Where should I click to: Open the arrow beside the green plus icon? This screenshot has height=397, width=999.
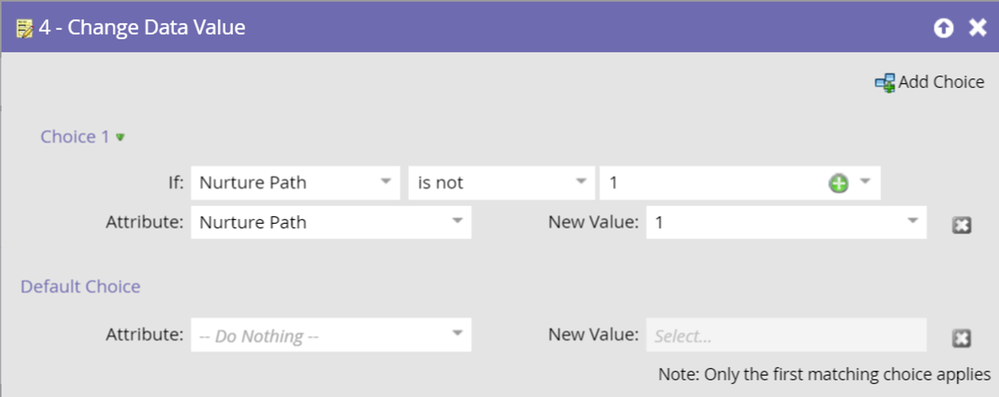point(865,182)
